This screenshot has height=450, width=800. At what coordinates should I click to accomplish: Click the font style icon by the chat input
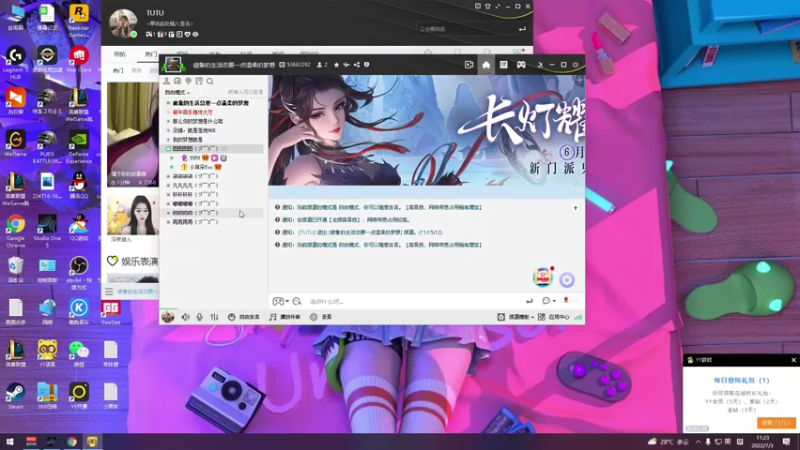297,302
